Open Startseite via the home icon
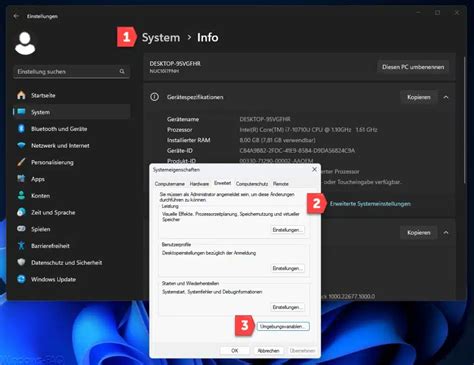The width and height of the screenshot is (474, 365). pyautogui.click(x=21, y=95)
